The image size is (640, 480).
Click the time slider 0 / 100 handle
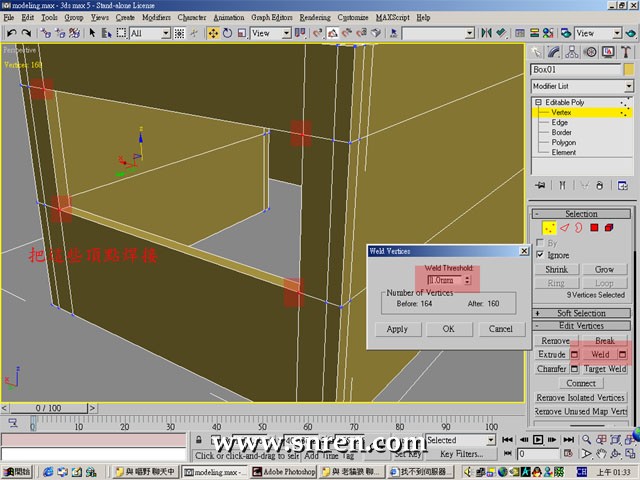pyautogui.click(x=49, y=408)
